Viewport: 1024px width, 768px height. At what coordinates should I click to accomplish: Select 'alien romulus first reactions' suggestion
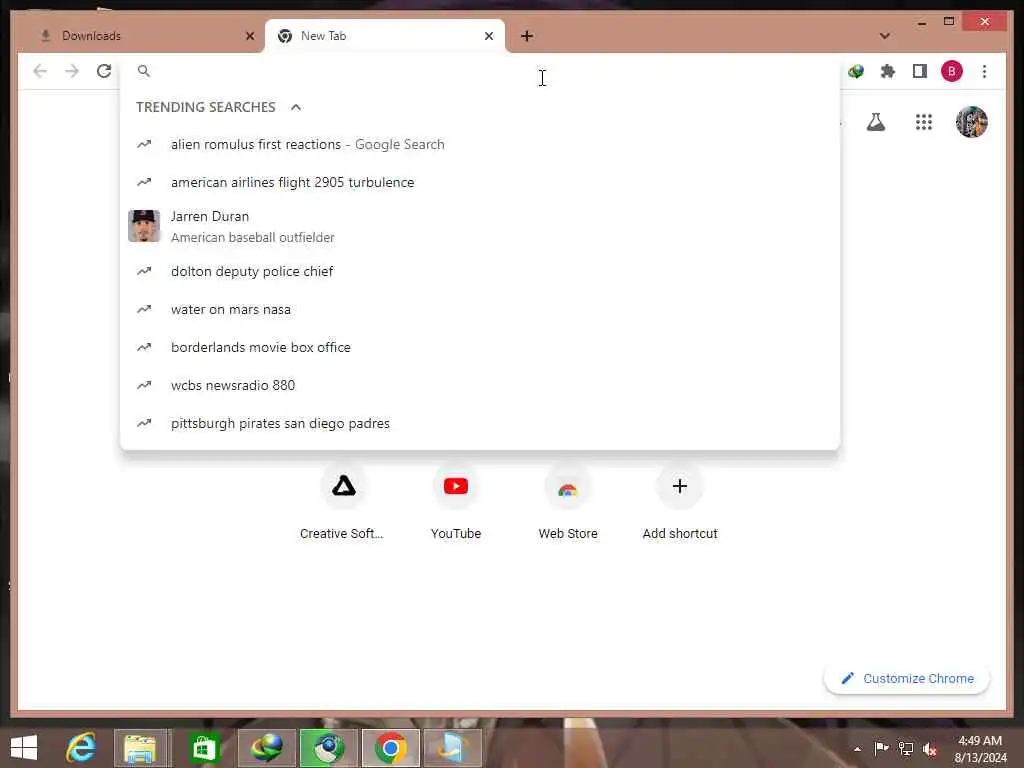pos(480,144)
